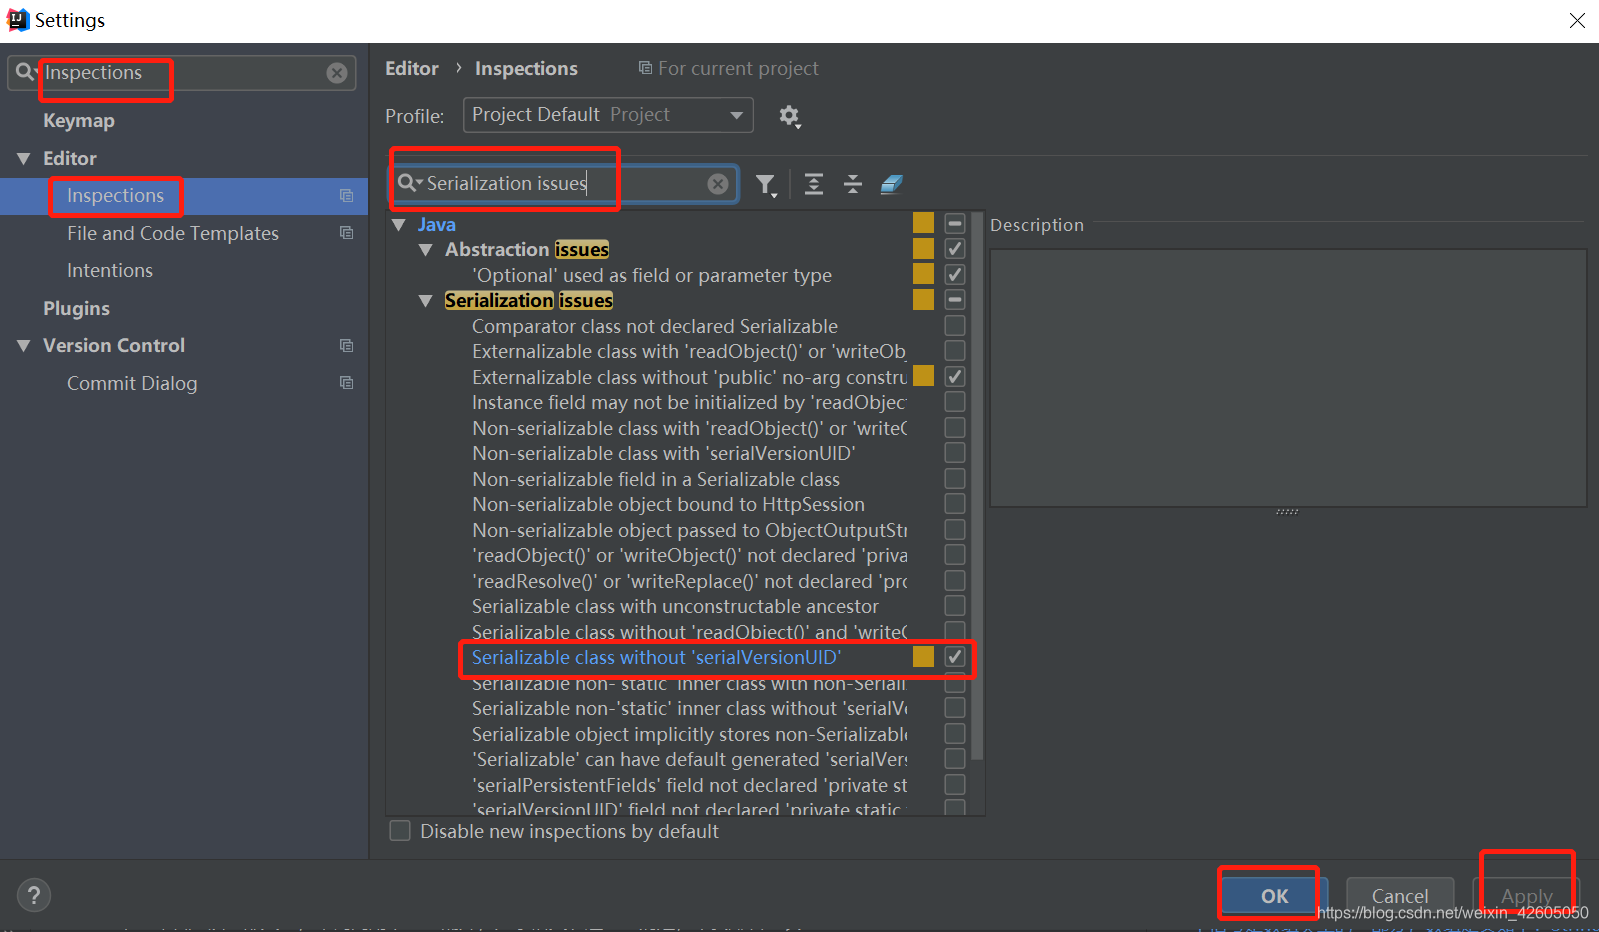Open the inspections filter funnel menu
The width and height of the screenshot is (1599, 932).
[x=766, y=185]
